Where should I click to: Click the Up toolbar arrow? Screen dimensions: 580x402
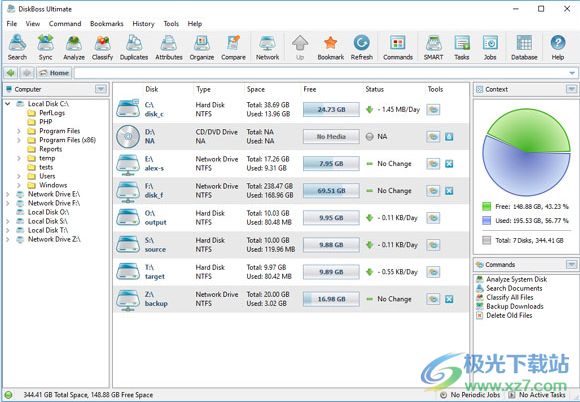[x=300, y=47]
